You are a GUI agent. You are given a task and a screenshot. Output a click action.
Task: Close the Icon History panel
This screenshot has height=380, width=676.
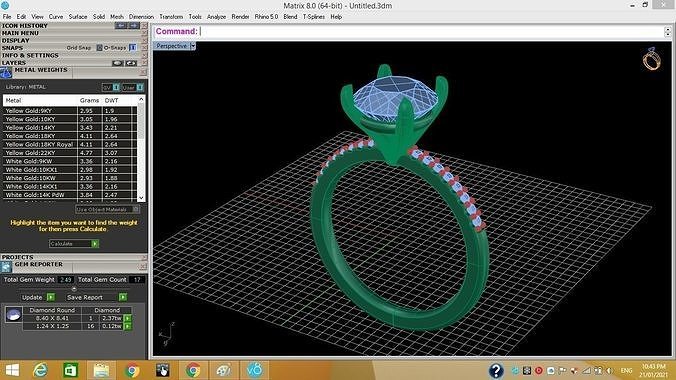(144, 25)
